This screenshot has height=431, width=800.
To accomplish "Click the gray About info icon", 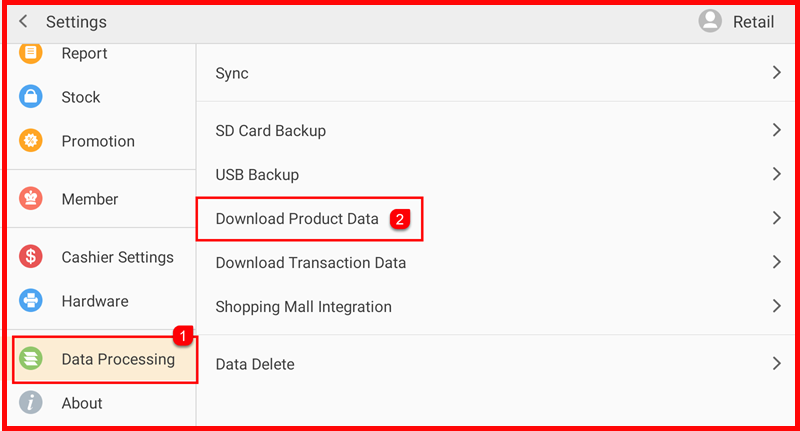I will tap(31, 403).
